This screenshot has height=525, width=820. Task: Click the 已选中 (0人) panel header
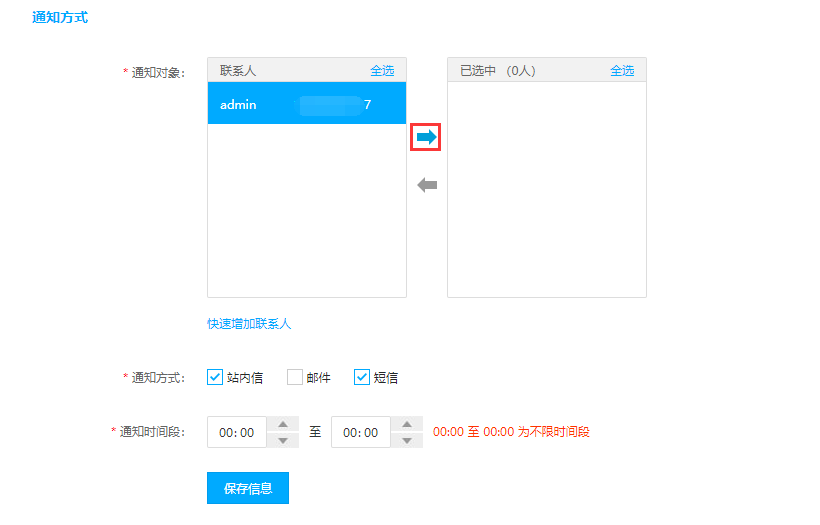(x=498, y=70)
